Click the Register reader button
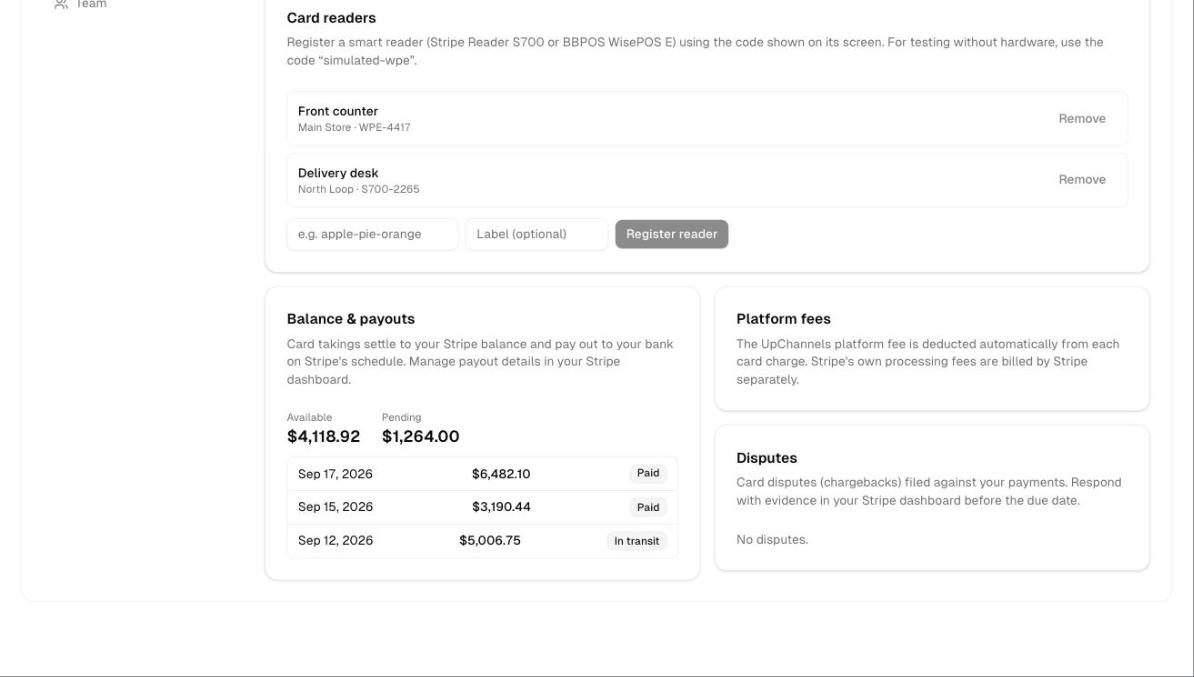Screen dimensions: 1194x677 click(672, 235)
